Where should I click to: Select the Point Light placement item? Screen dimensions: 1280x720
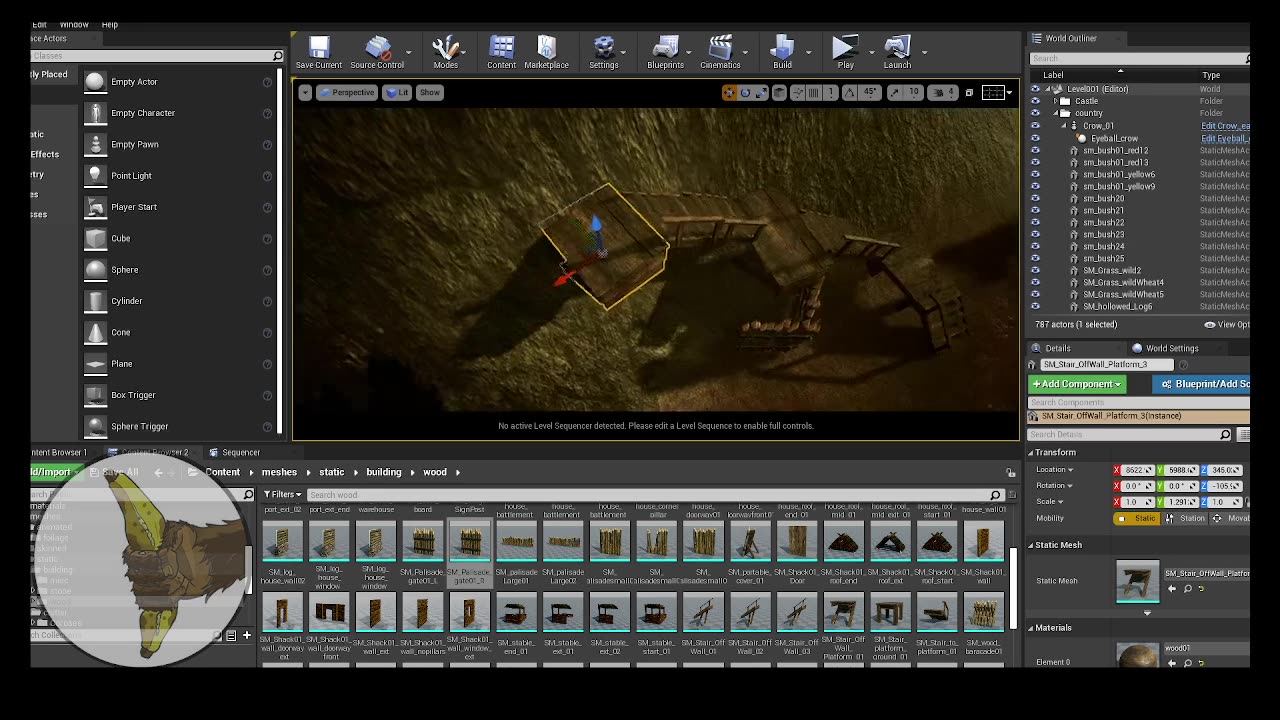pos(178,176)
